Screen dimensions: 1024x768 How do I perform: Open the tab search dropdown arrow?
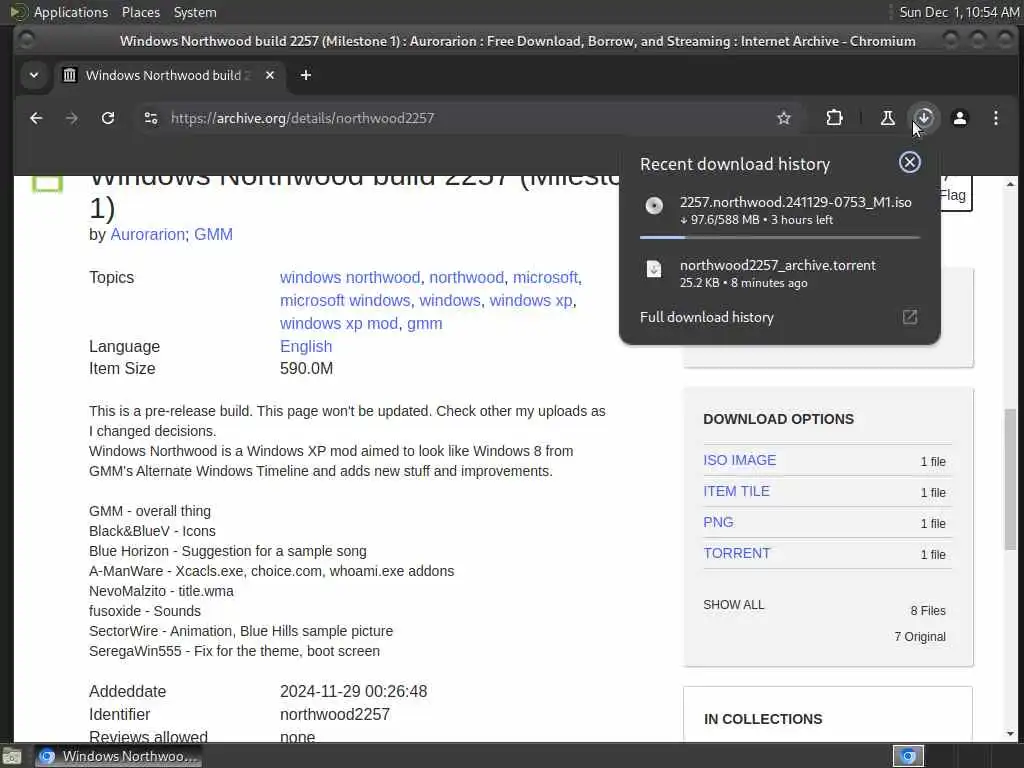[34, 75]
